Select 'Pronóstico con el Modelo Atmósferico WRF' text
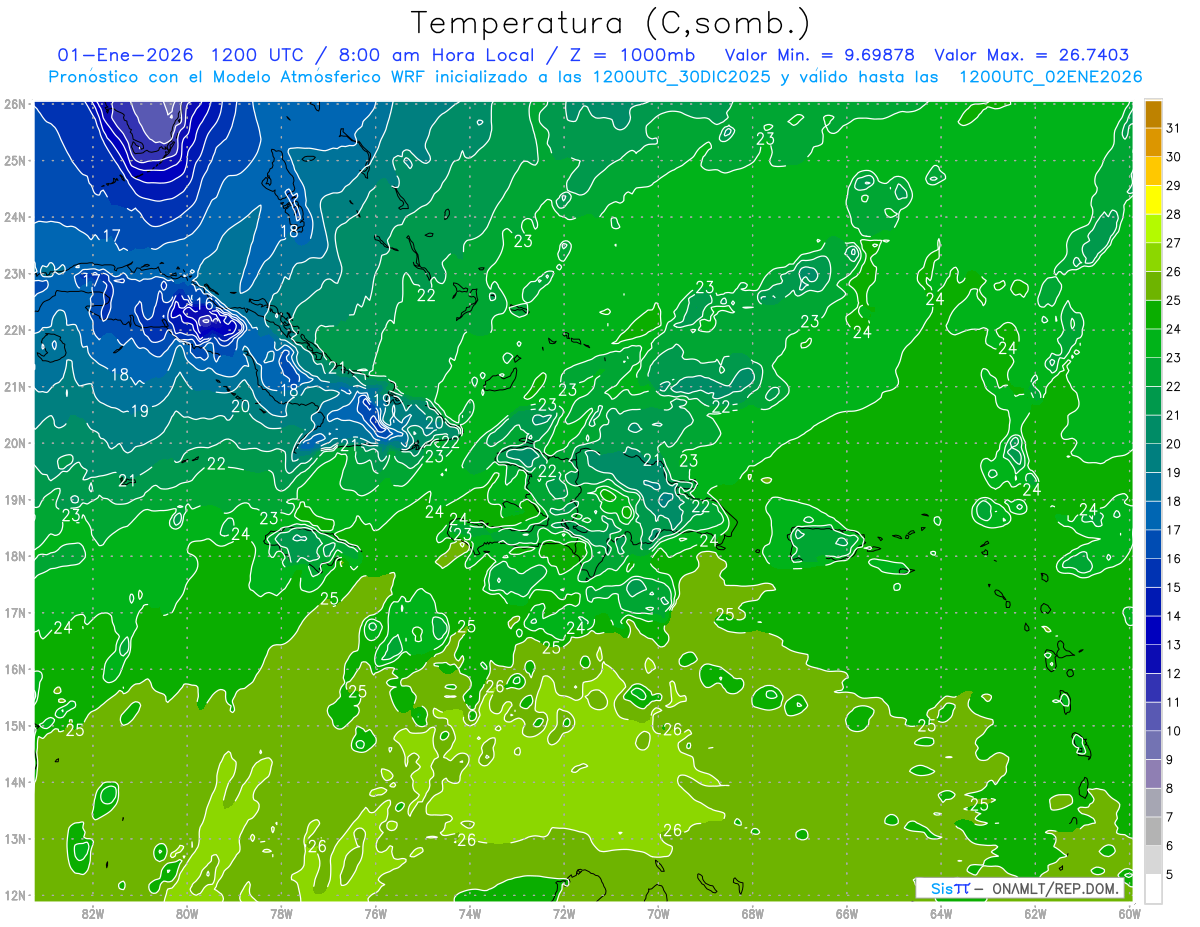The image size is (1200, 927). coord(238,77)
